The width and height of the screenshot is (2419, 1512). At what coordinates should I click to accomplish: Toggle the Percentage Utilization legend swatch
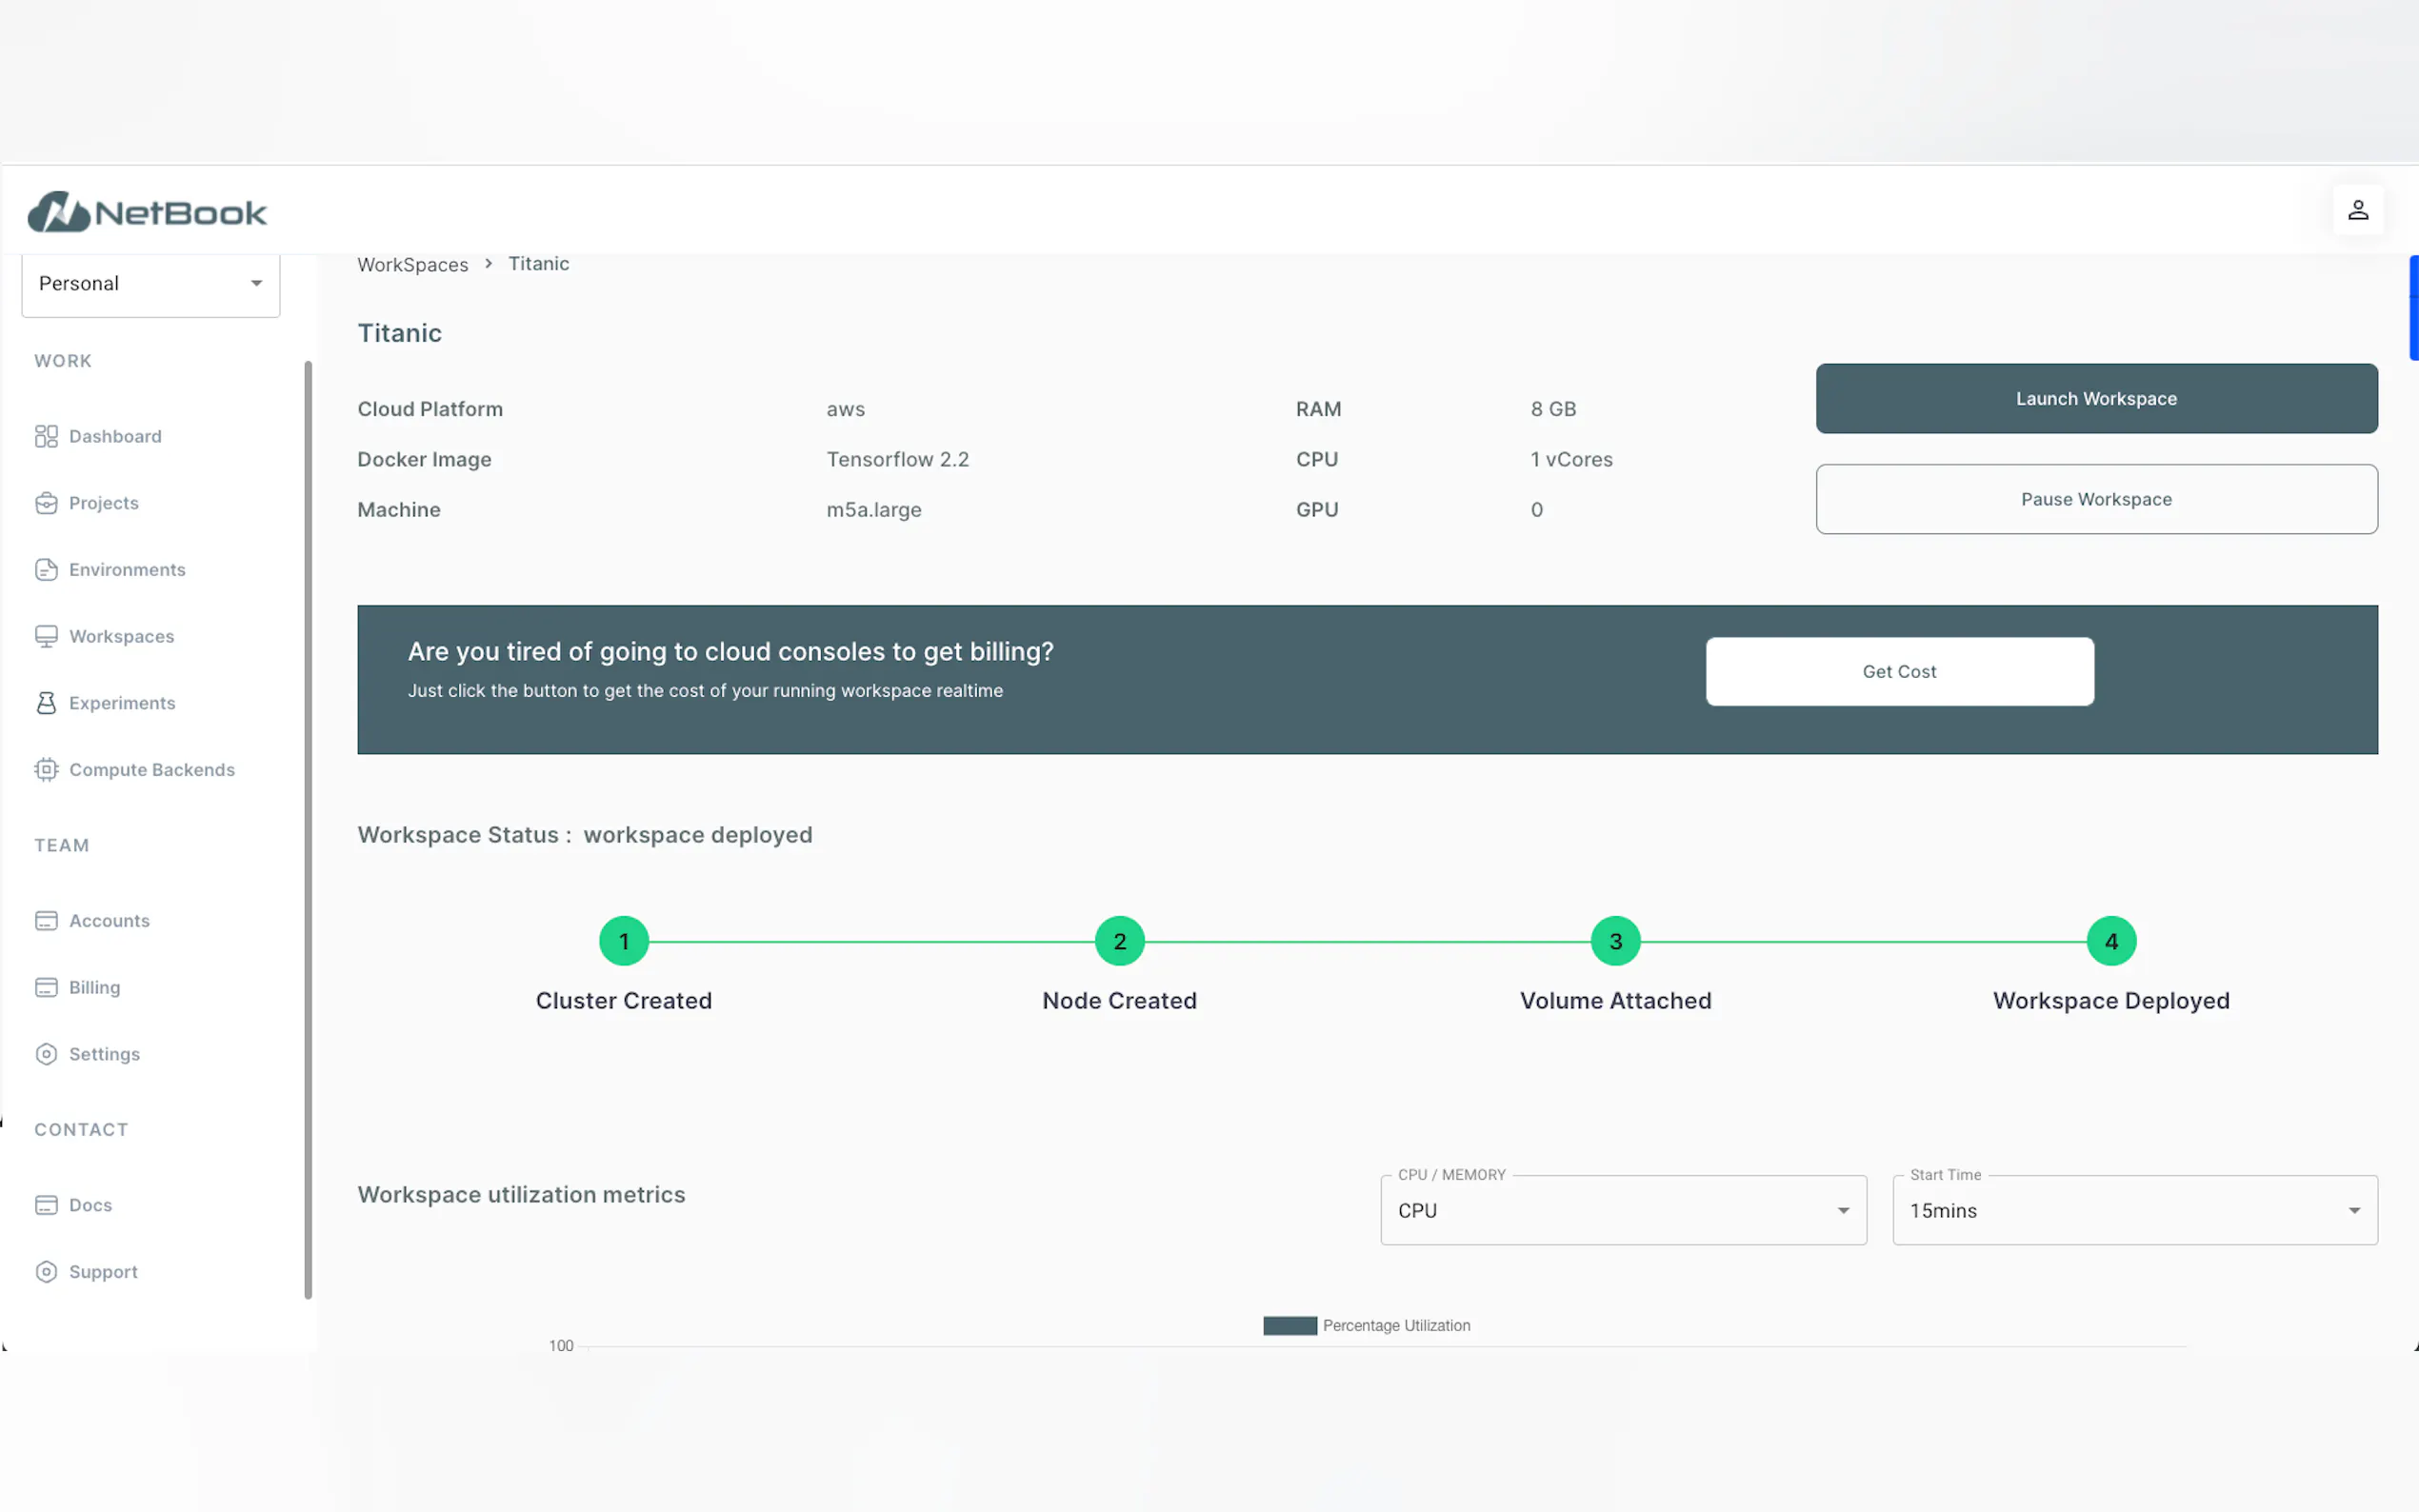(1289, 1326)
